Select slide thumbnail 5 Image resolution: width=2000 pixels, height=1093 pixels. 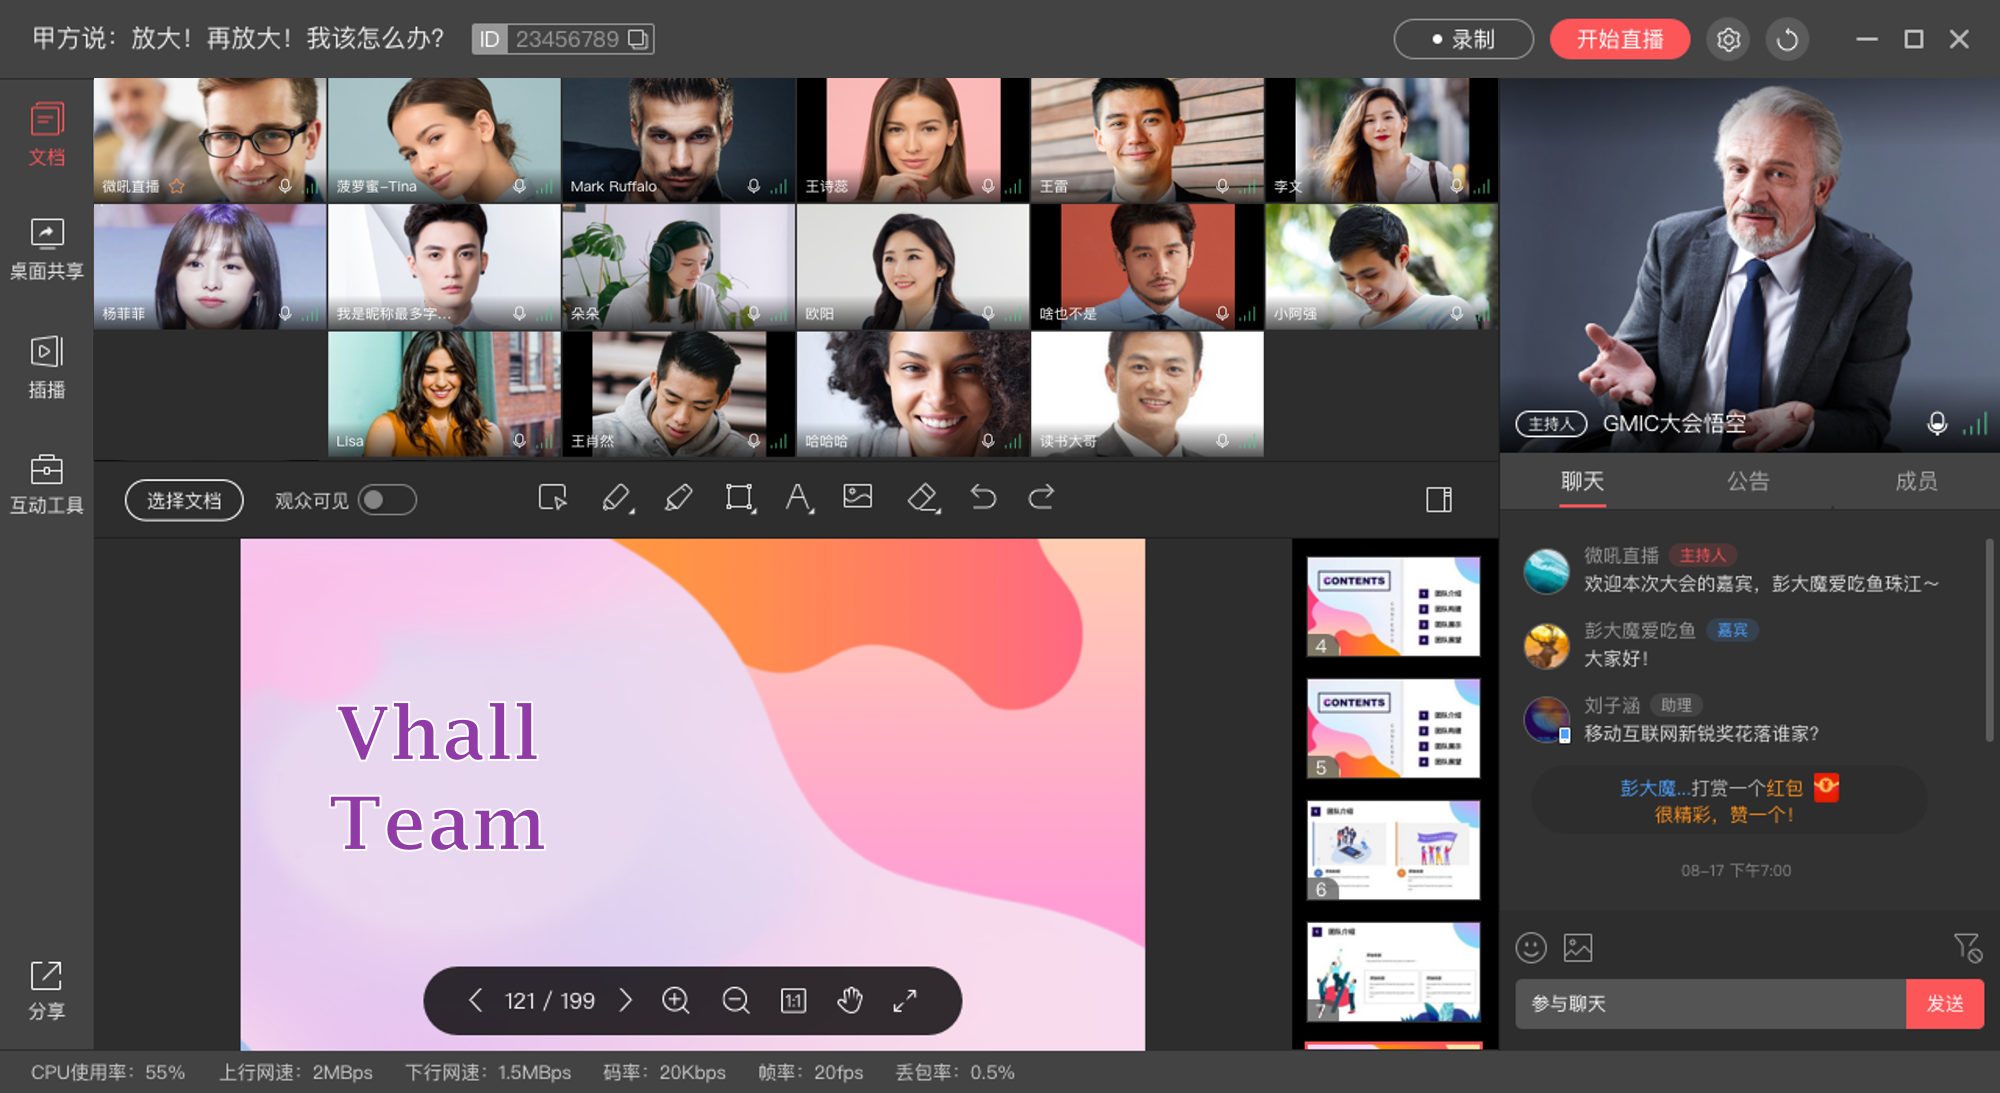coord(1393,728)
